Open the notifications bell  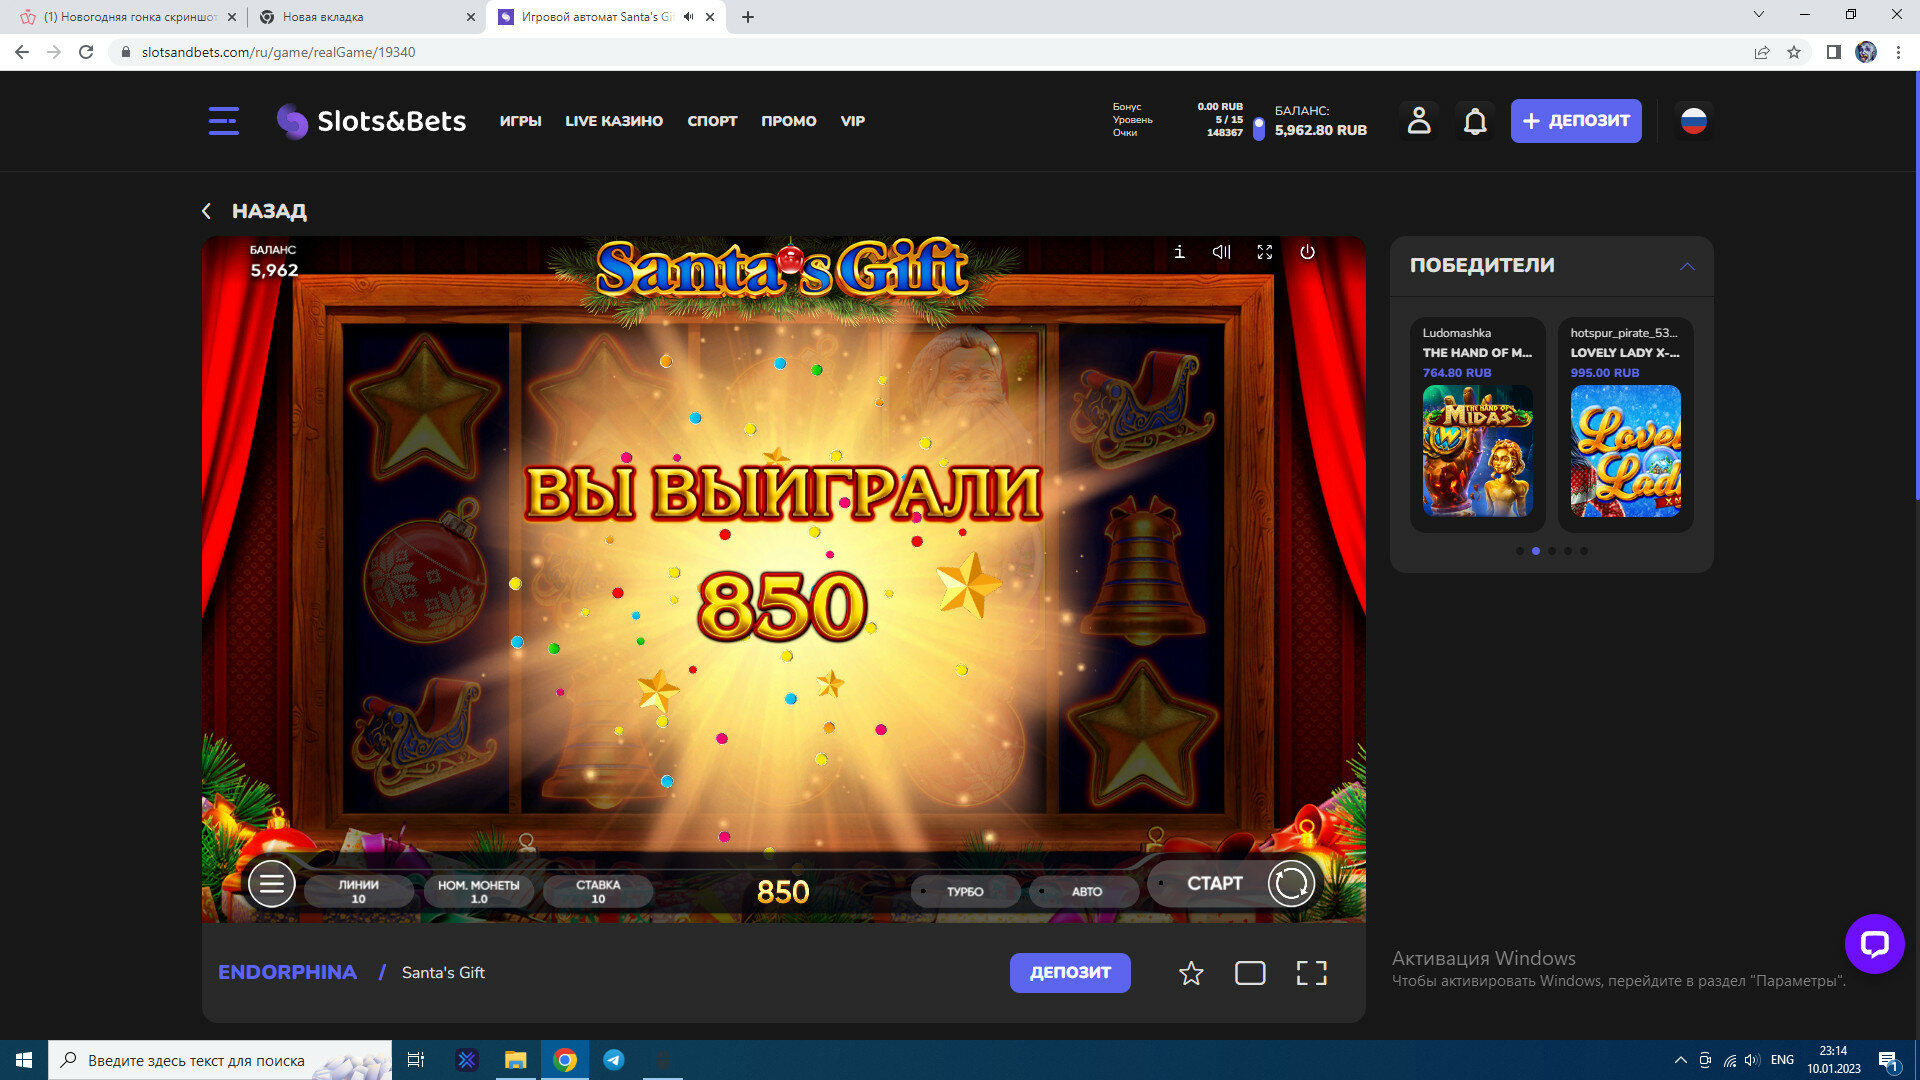click(x=1474, y=121)
